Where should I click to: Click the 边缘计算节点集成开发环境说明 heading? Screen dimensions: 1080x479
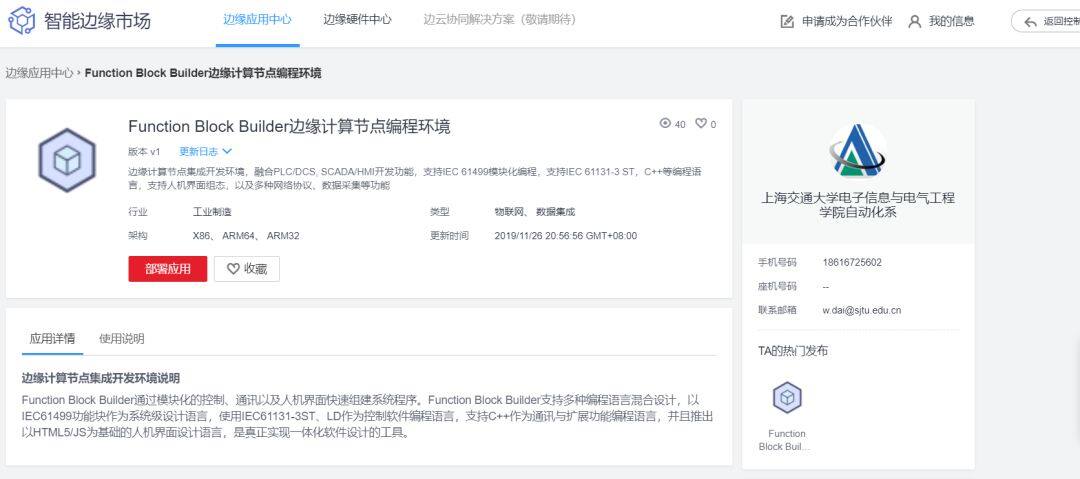[101, 378]
